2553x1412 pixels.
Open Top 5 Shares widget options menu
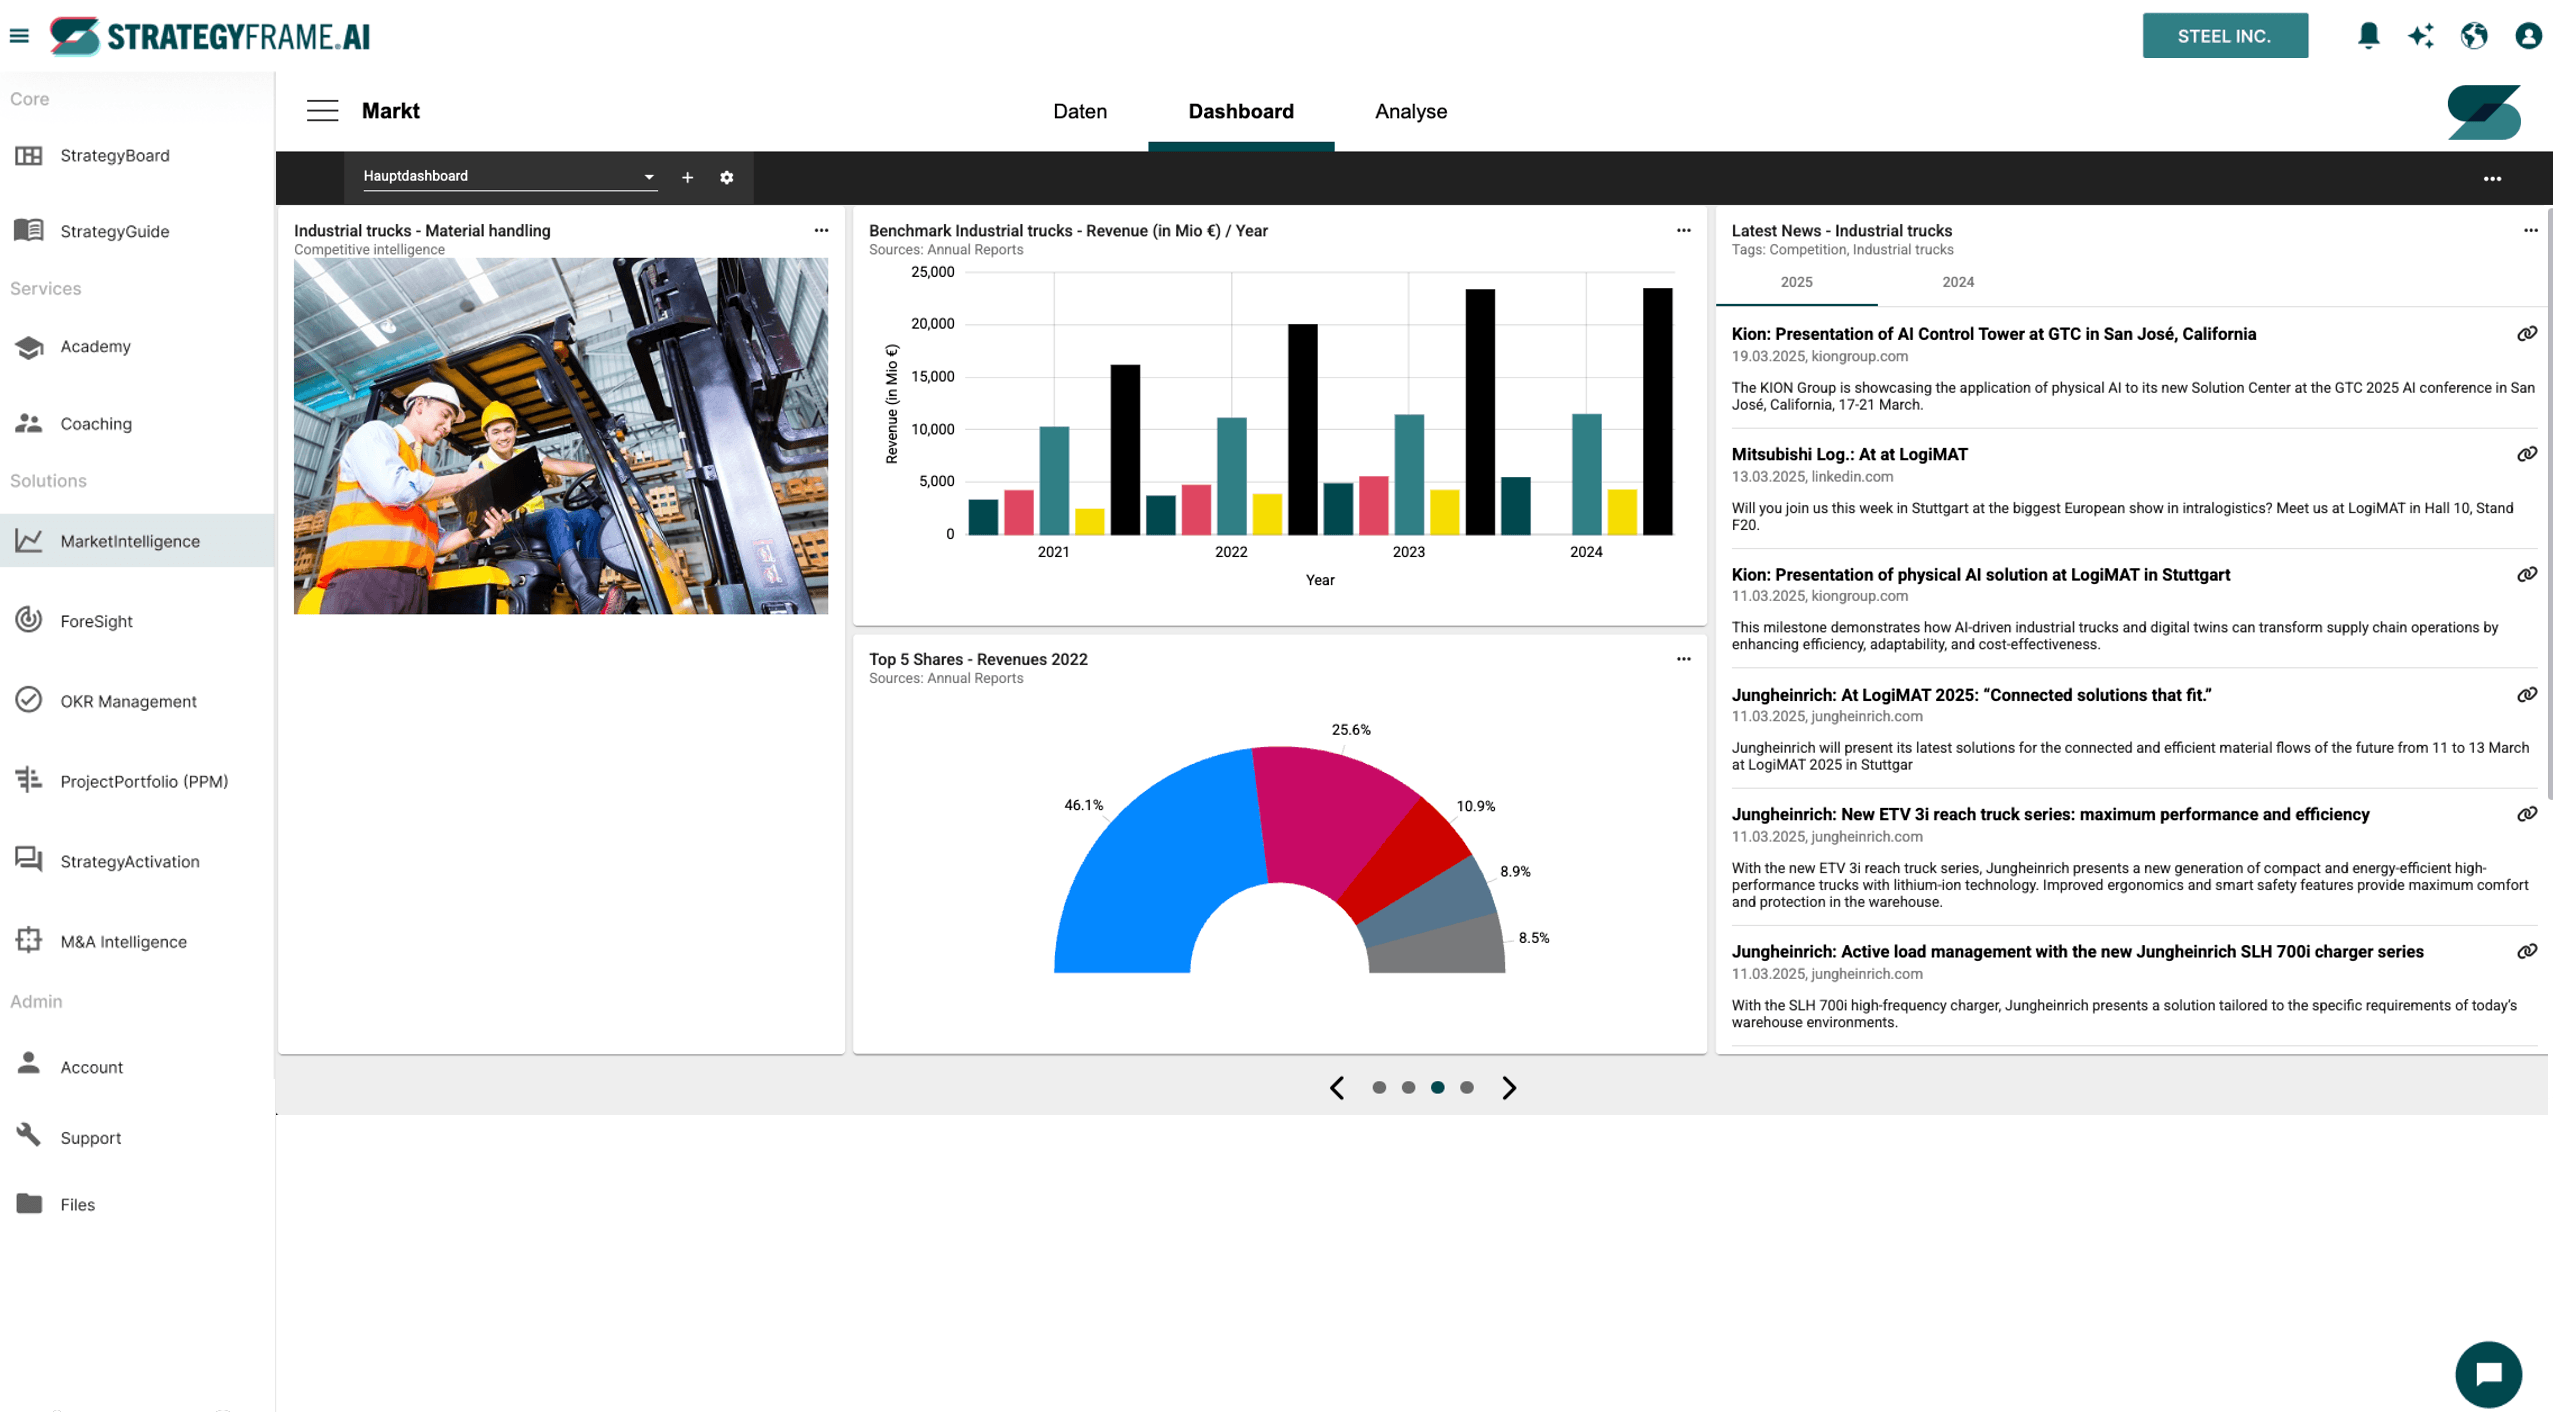click(x=1683, y=659)
